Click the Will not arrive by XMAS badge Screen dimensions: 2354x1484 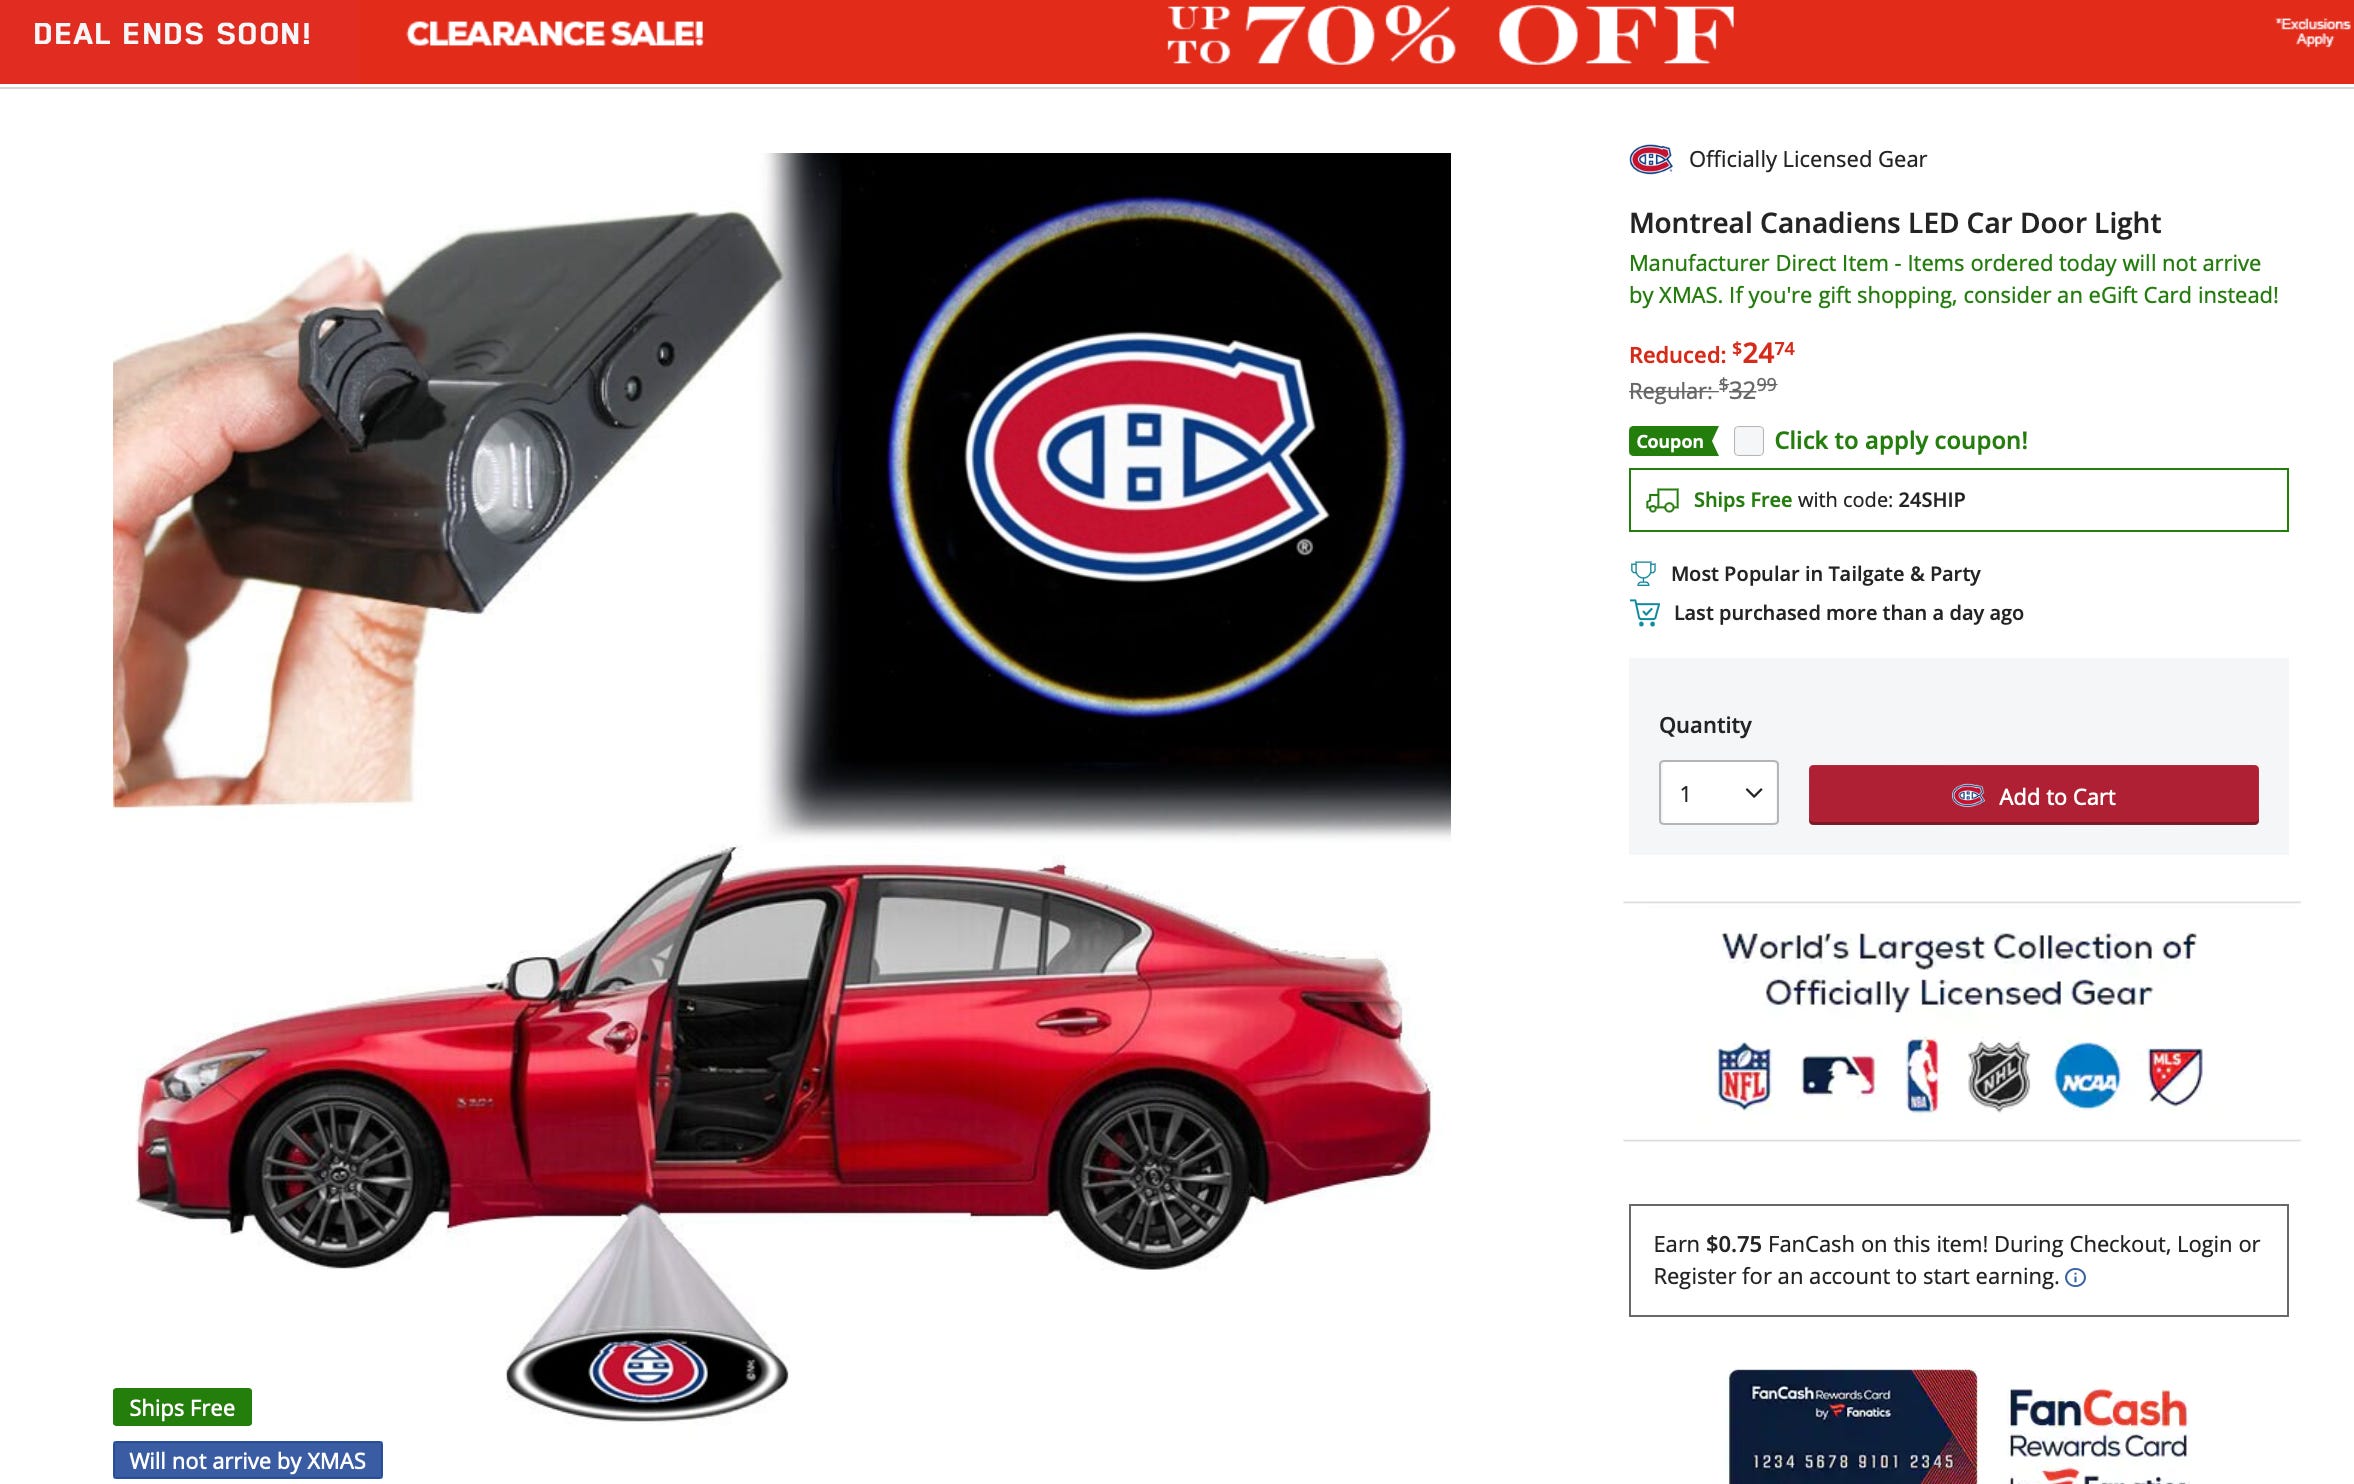tap(248, 1461)
